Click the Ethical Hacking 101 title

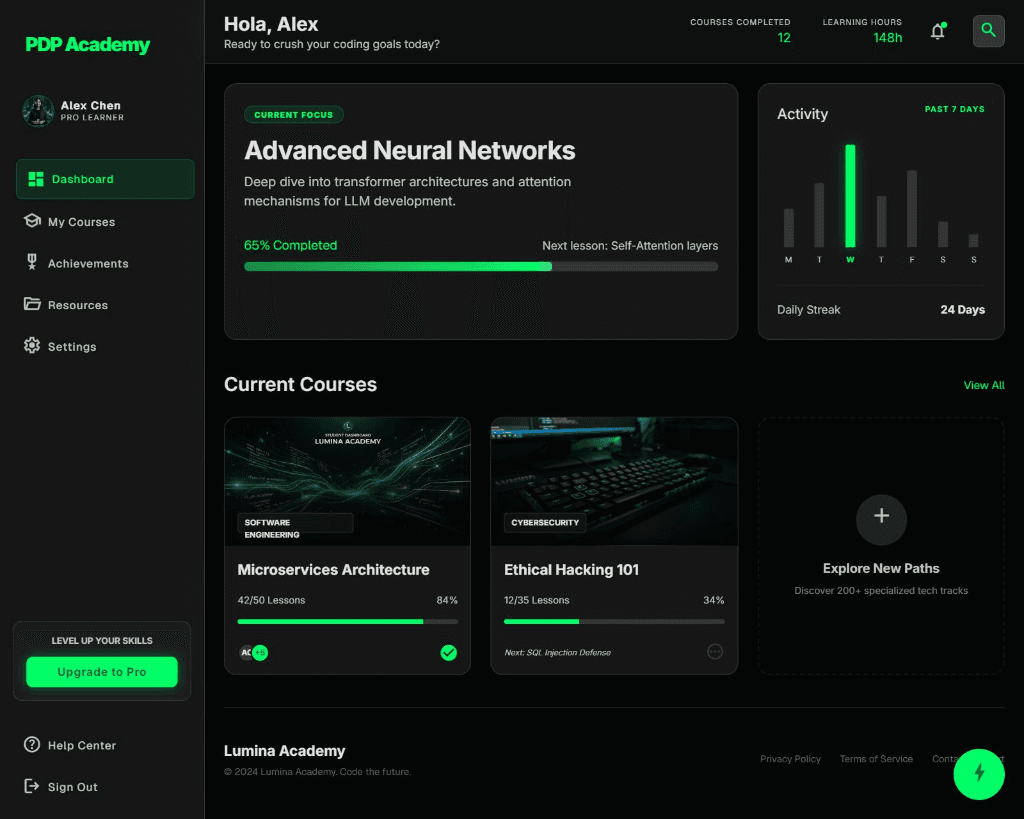[x=571, y=570]
